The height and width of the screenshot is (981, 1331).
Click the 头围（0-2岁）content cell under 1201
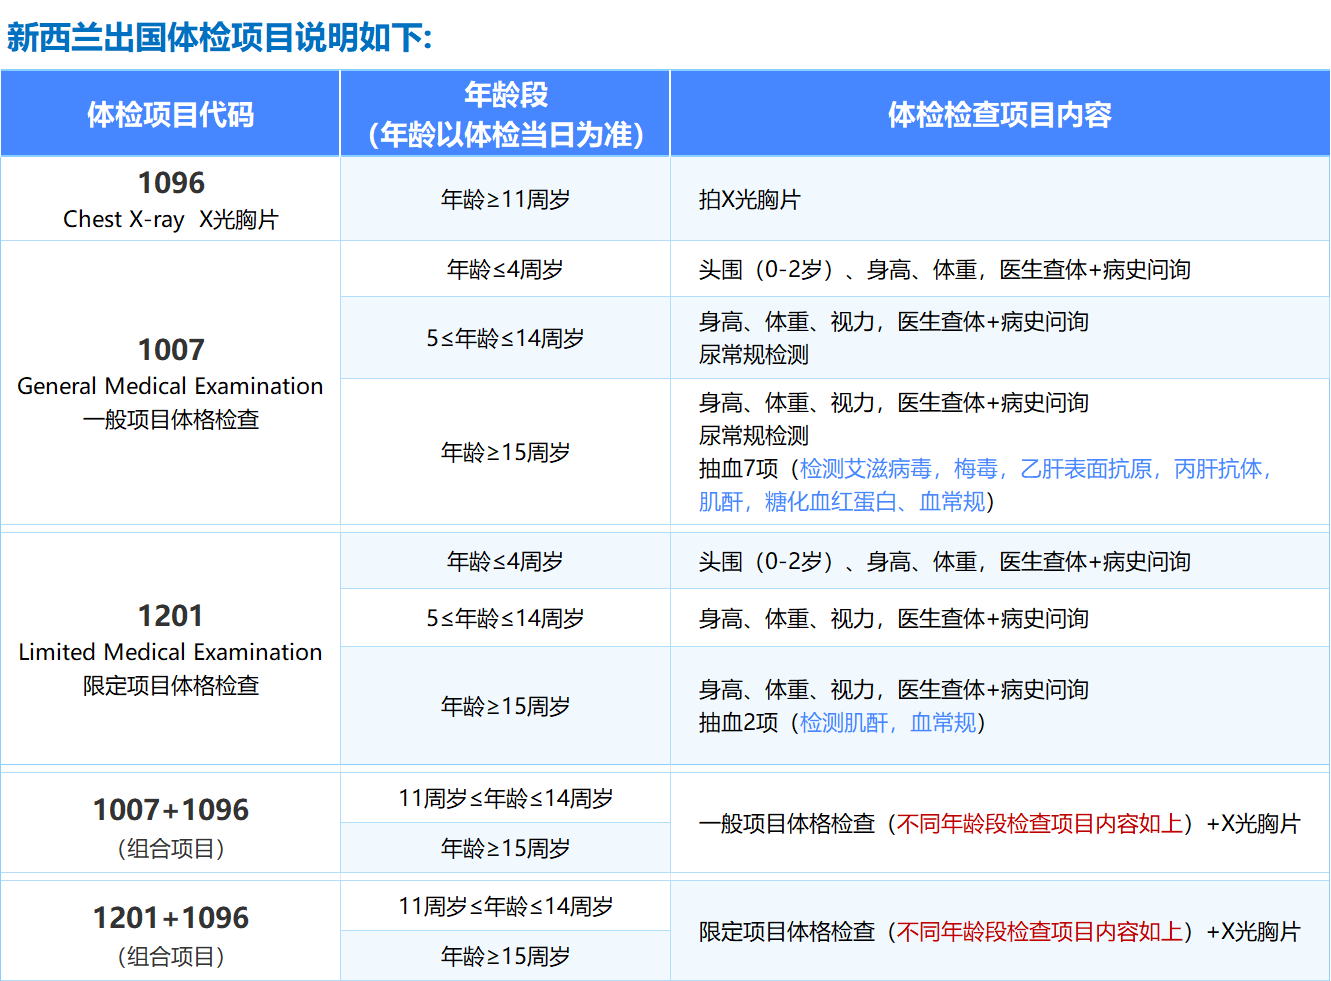(x=900, y=561)
